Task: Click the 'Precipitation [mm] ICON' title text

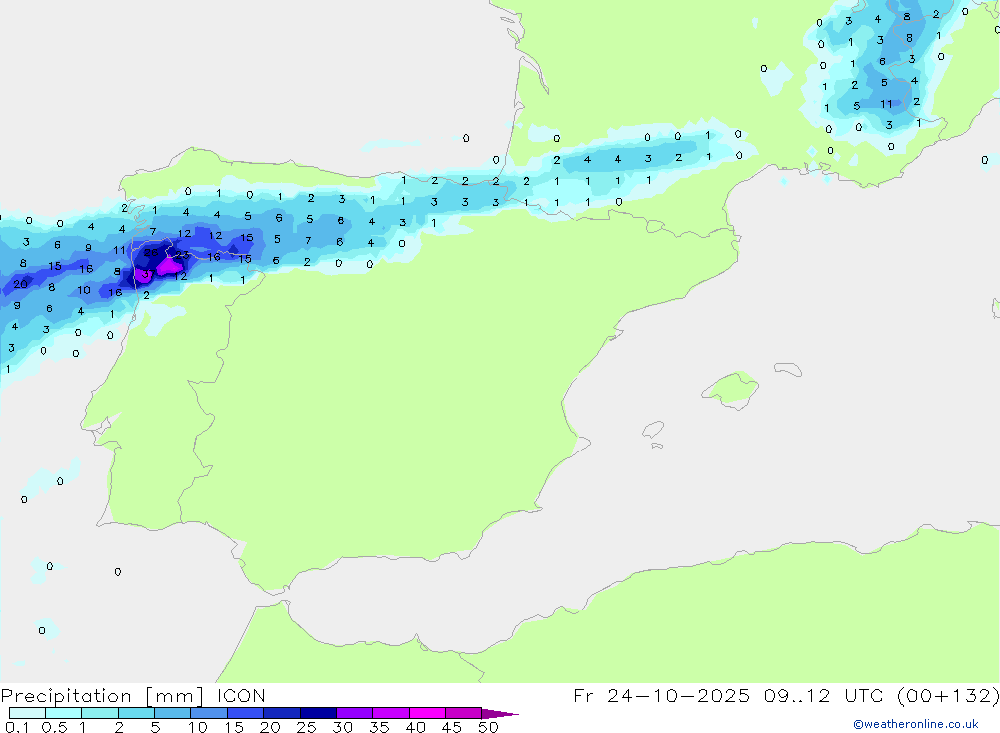Action: click(x=133, y=696)
